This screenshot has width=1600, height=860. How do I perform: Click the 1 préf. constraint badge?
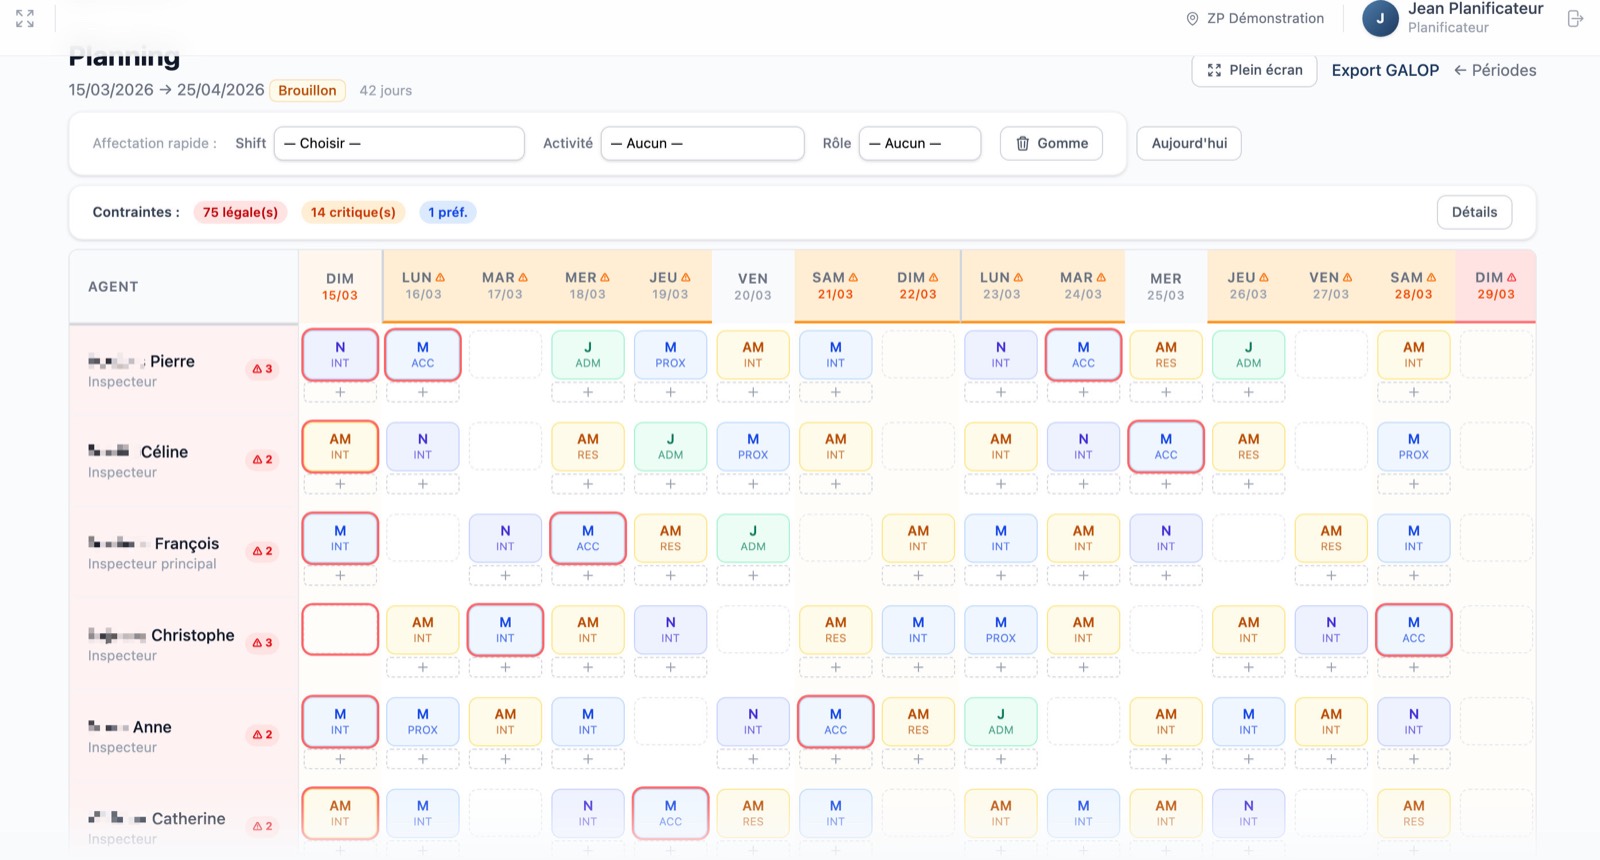tap(448, 212)
